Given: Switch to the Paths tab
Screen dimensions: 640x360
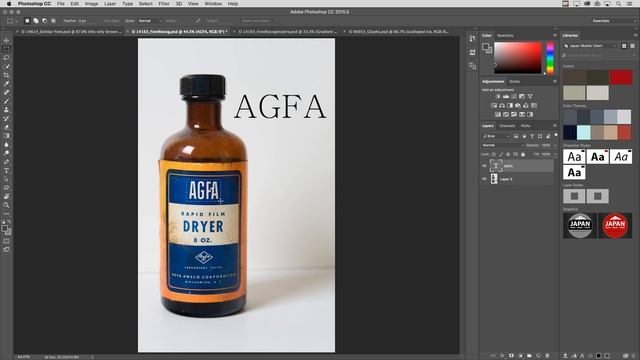Looking at the screenshot, I should pos(526,126).
